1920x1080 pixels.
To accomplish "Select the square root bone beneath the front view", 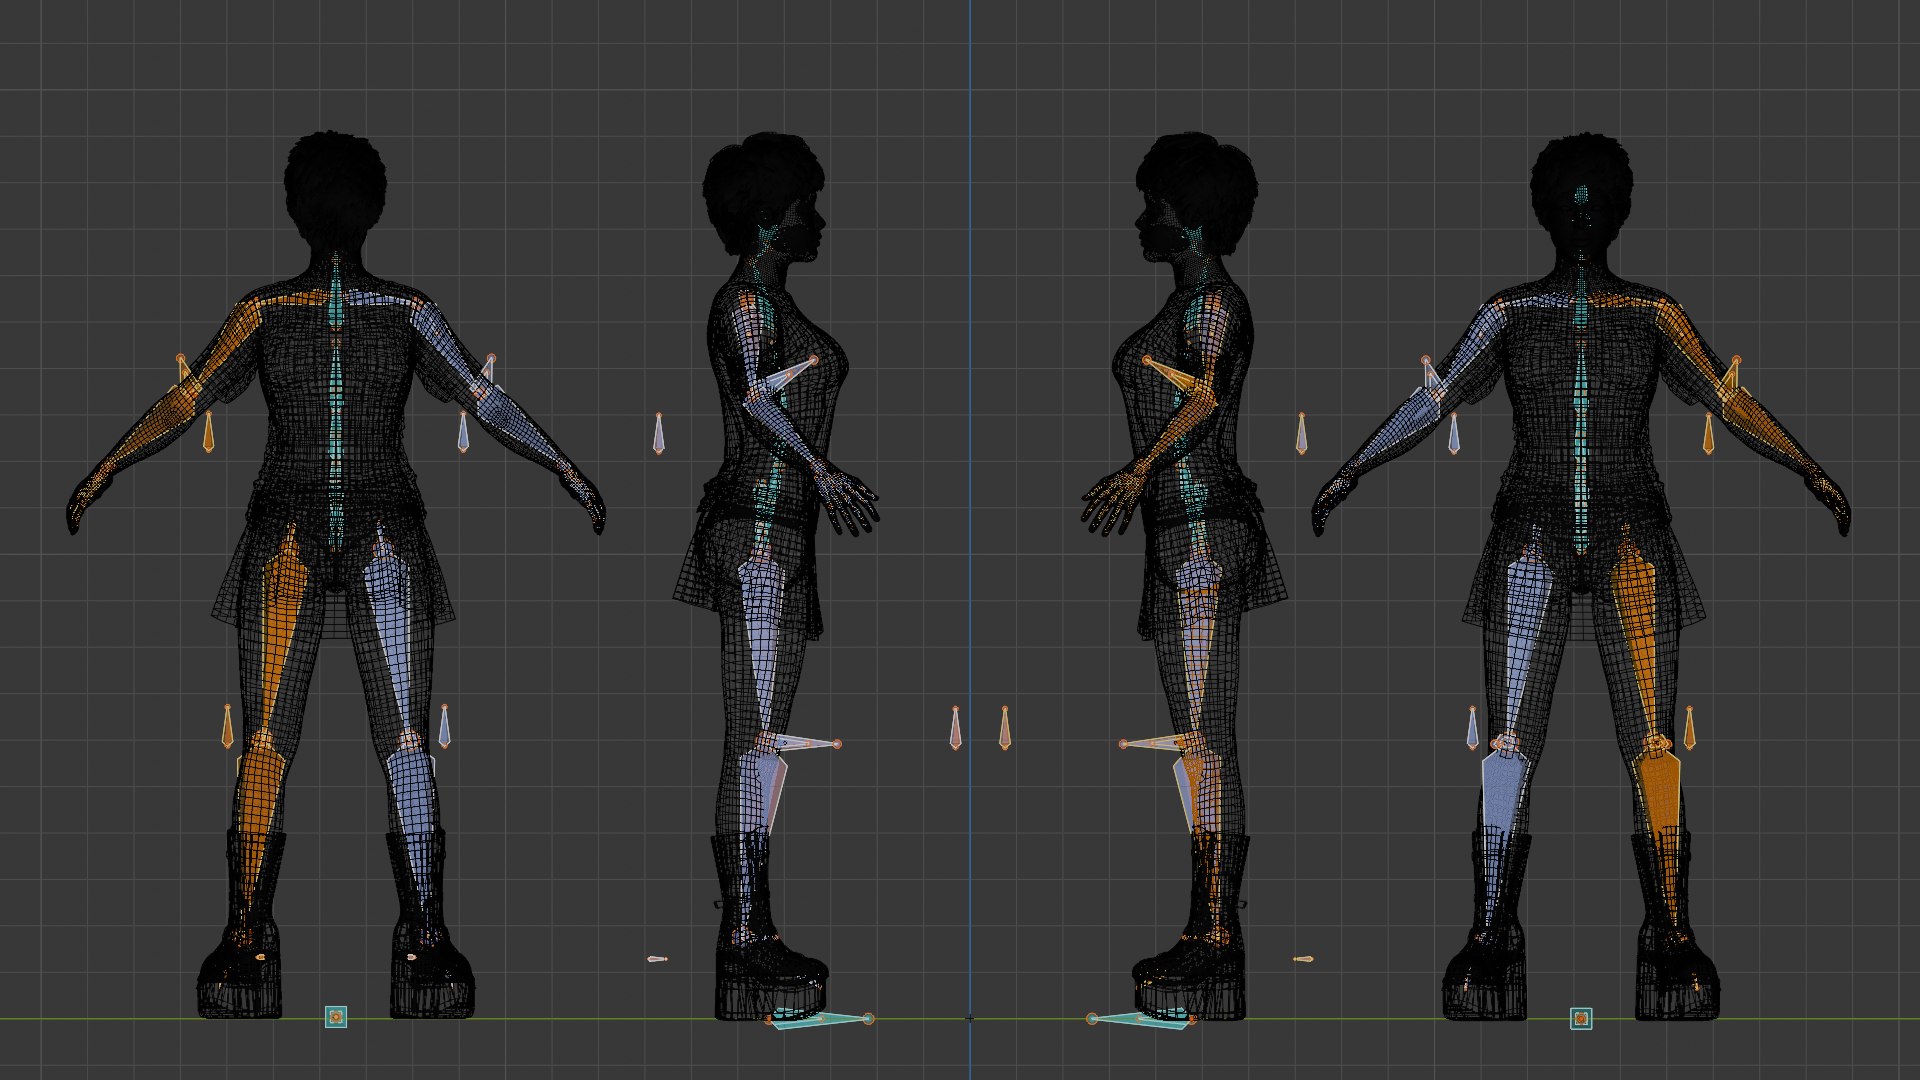I will (x=1581, y=1019).
